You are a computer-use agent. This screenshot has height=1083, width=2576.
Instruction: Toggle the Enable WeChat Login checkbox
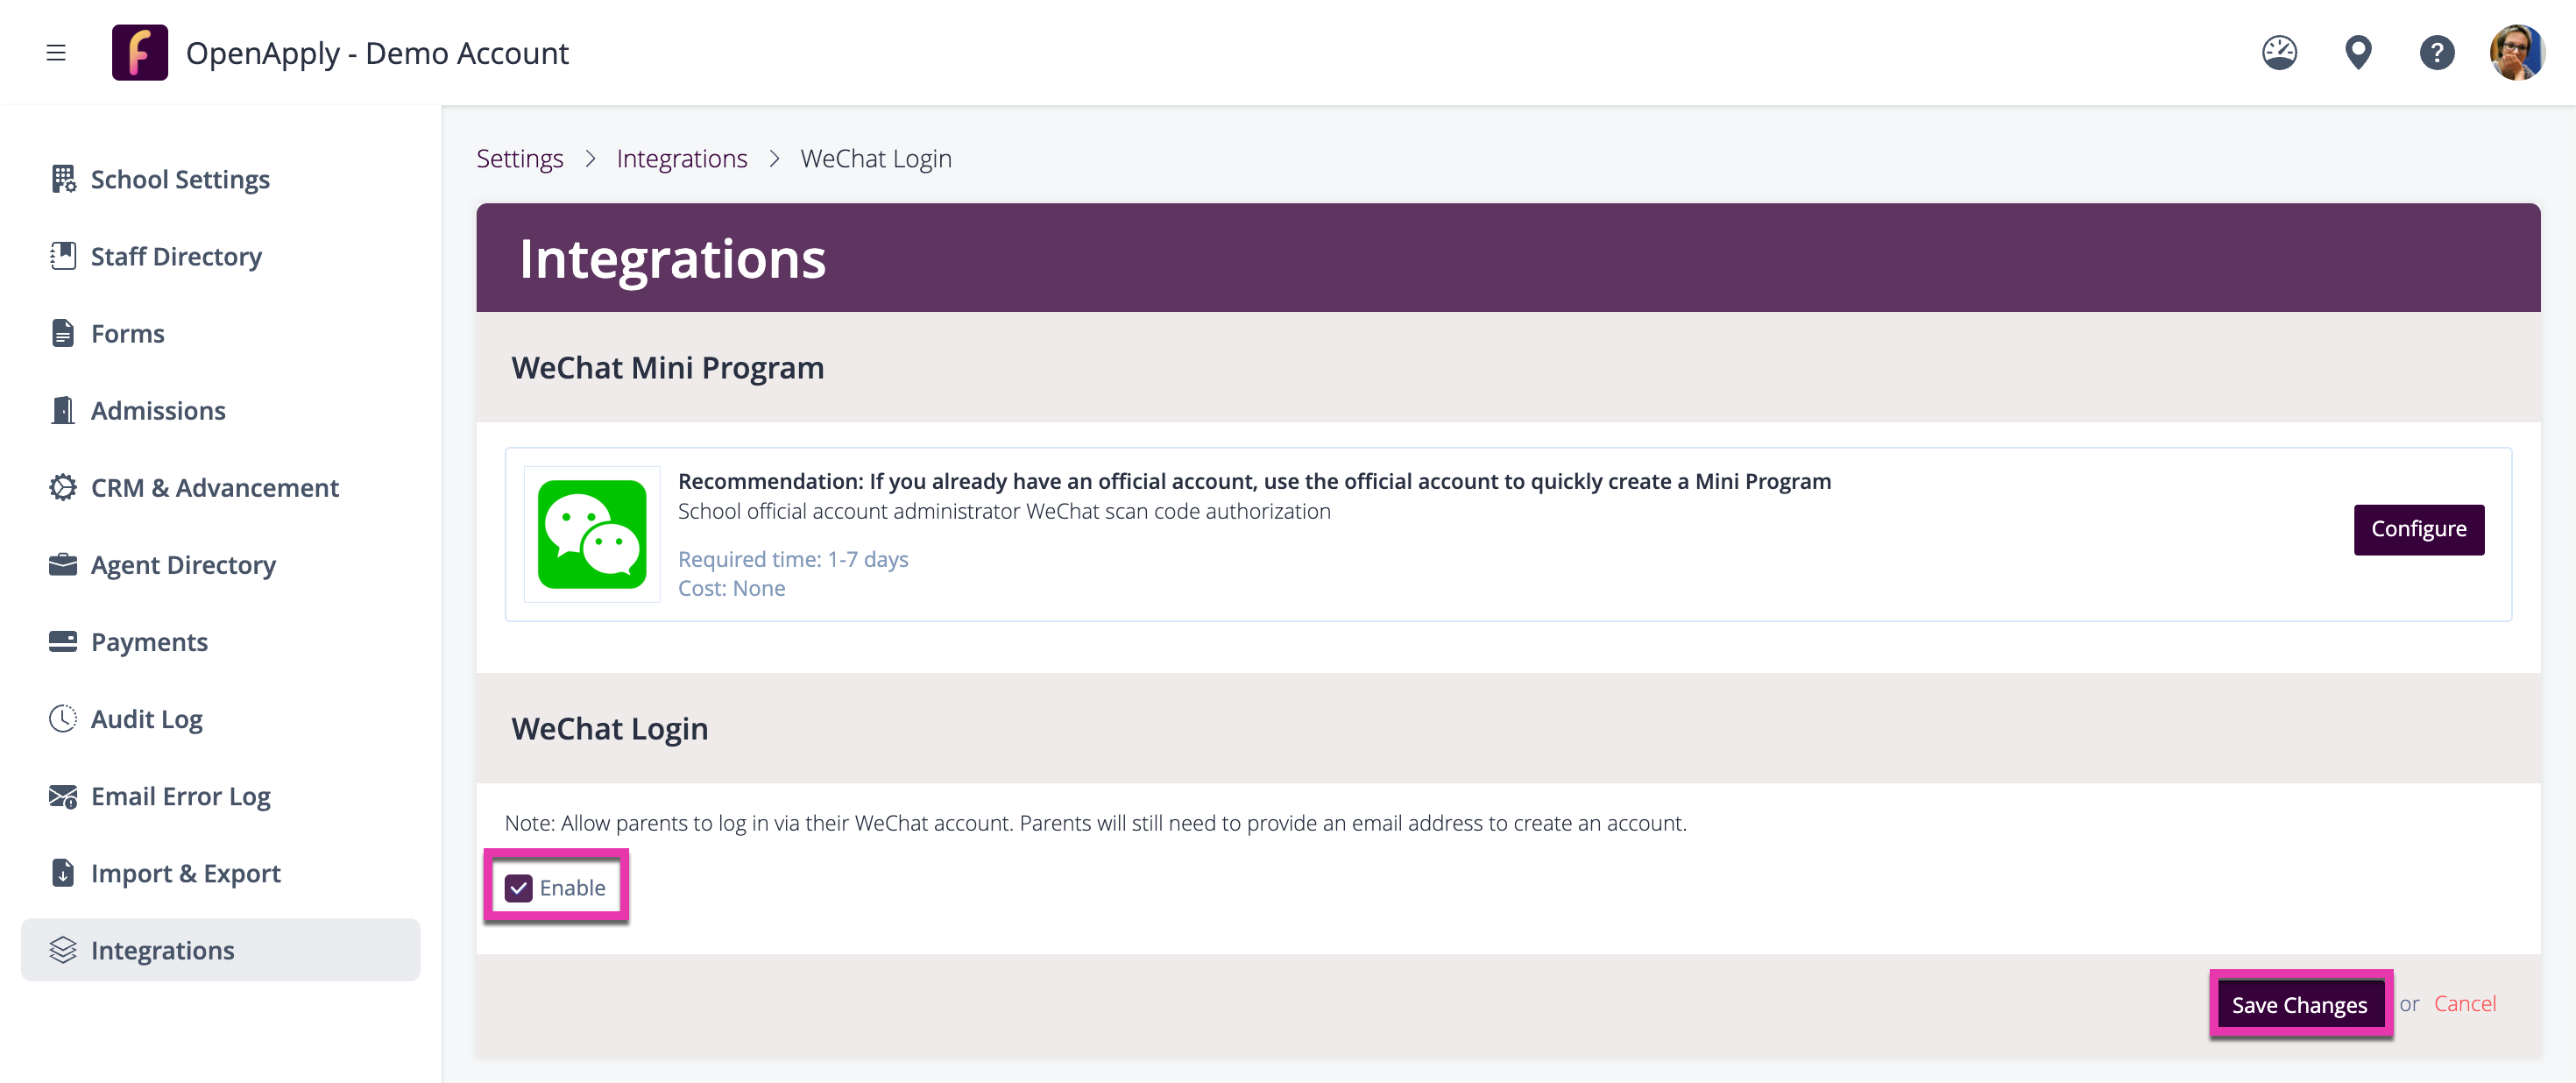tap(518, 887)
